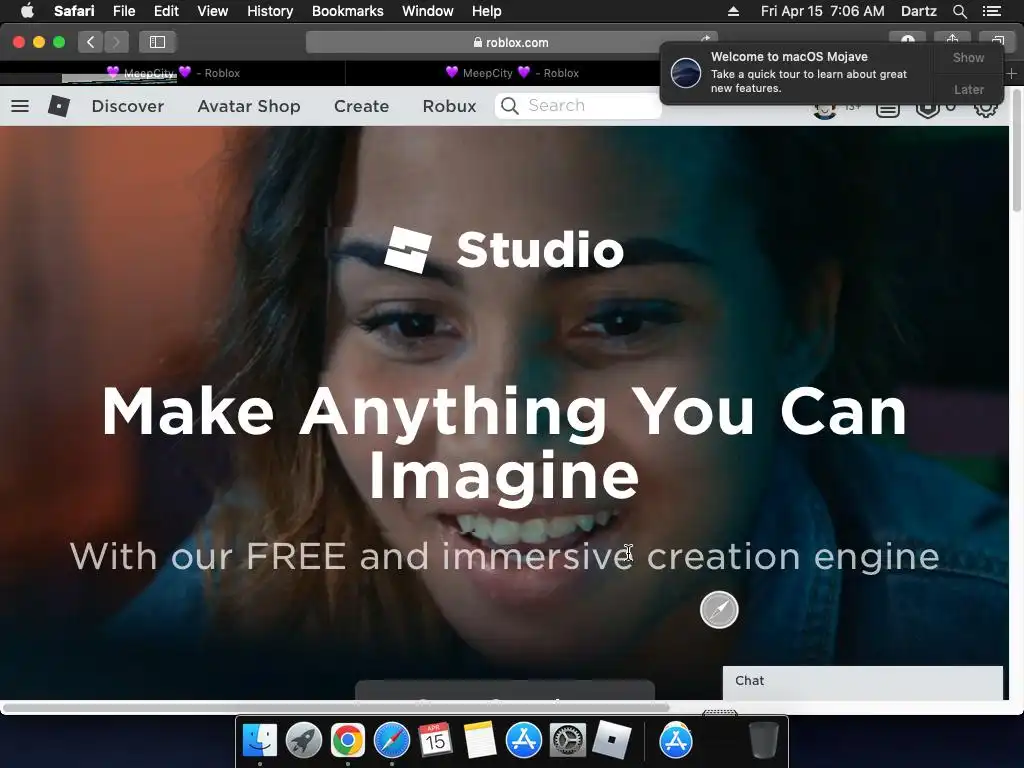The width and height of the screenshot is (1024, 768).
Task: Launch Roblox app from the Dock
Action: coord(612,741)
